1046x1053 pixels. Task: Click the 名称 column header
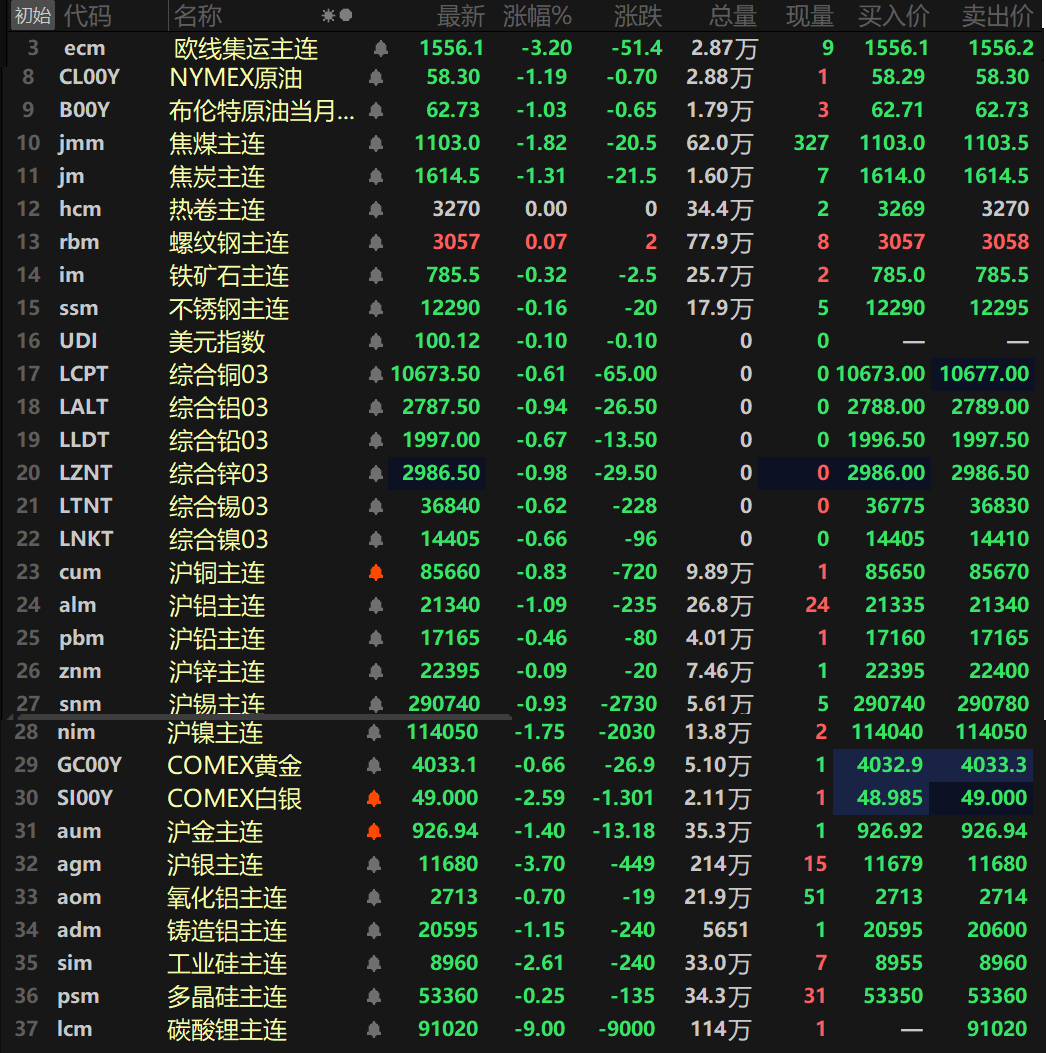[x=197, y=15]
